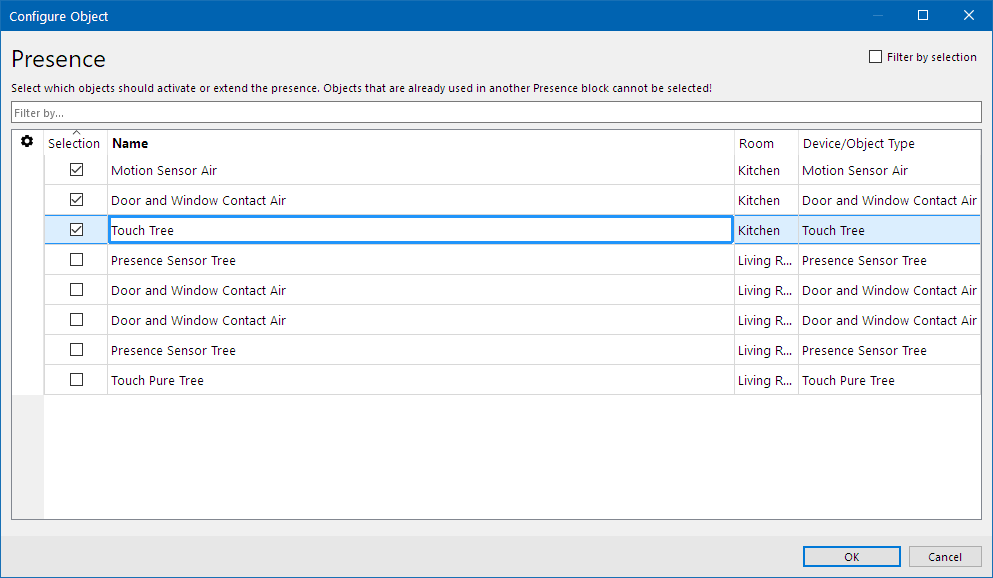Uncheck Motion Sensor Air in Kitchen
The image size is (993, 578).
77,170
